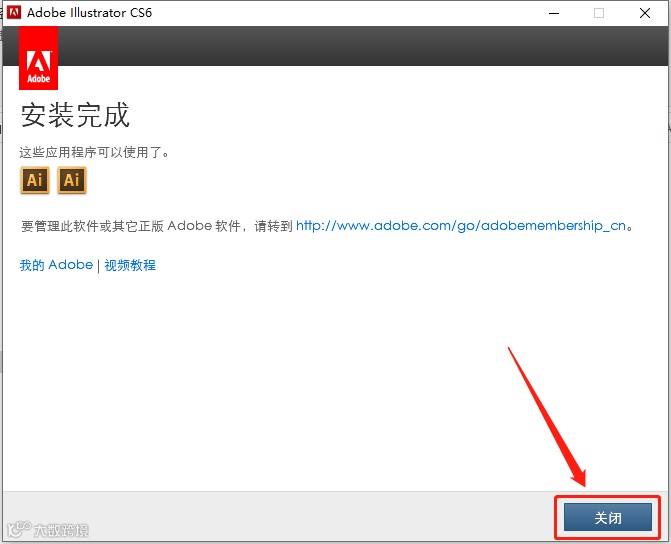Open the adobemembership_cn URL link
This screenshot has height=544, width=671.
(461, 226)
